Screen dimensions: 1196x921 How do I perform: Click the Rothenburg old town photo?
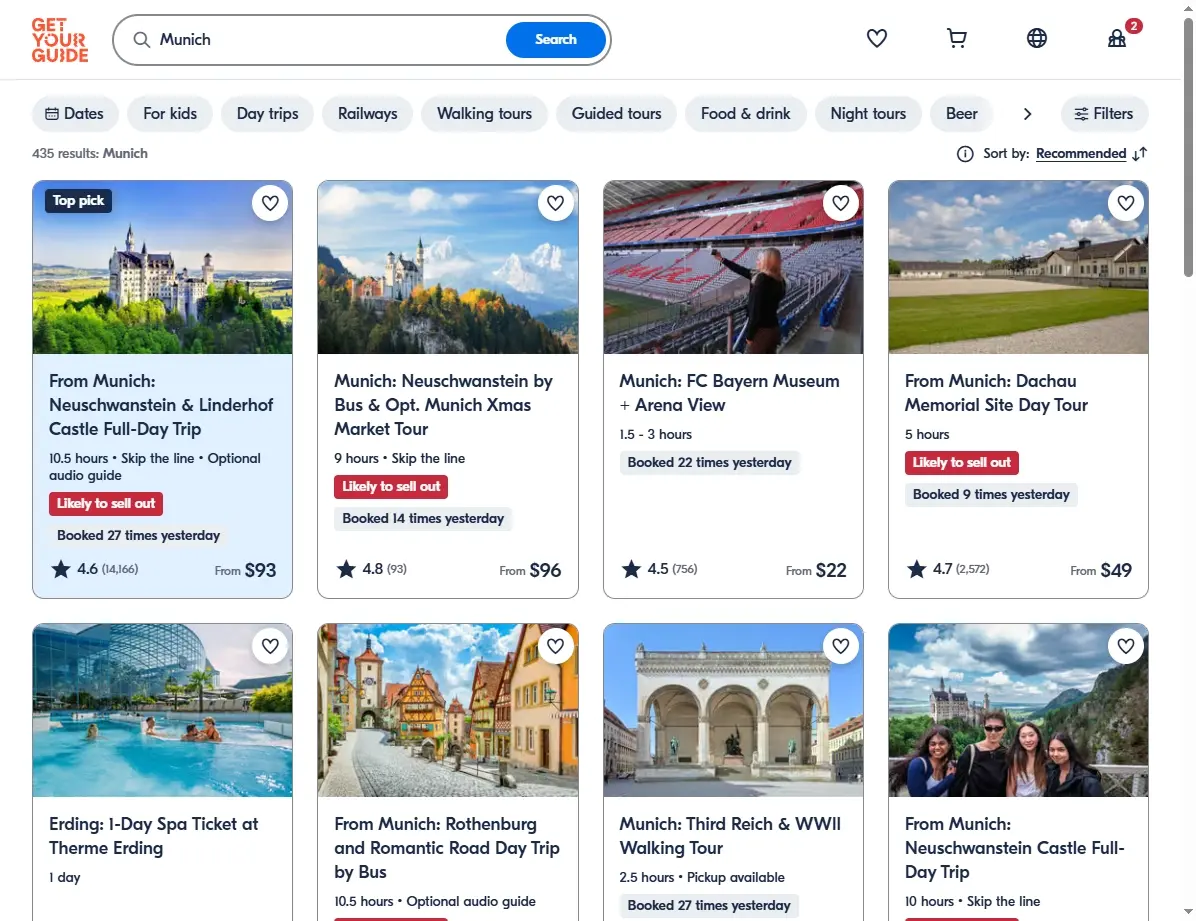pyautogui.click(x=448, y=710)
